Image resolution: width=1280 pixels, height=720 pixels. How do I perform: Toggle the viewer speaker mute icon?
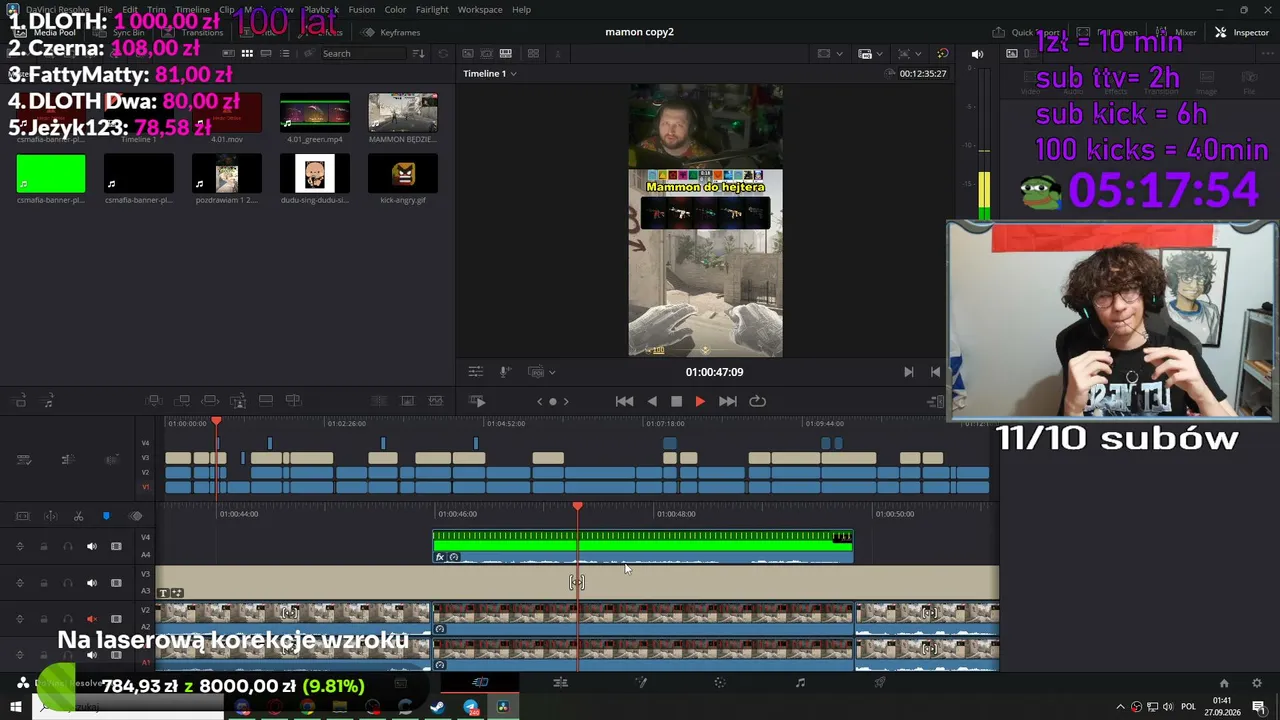(977, 54)
